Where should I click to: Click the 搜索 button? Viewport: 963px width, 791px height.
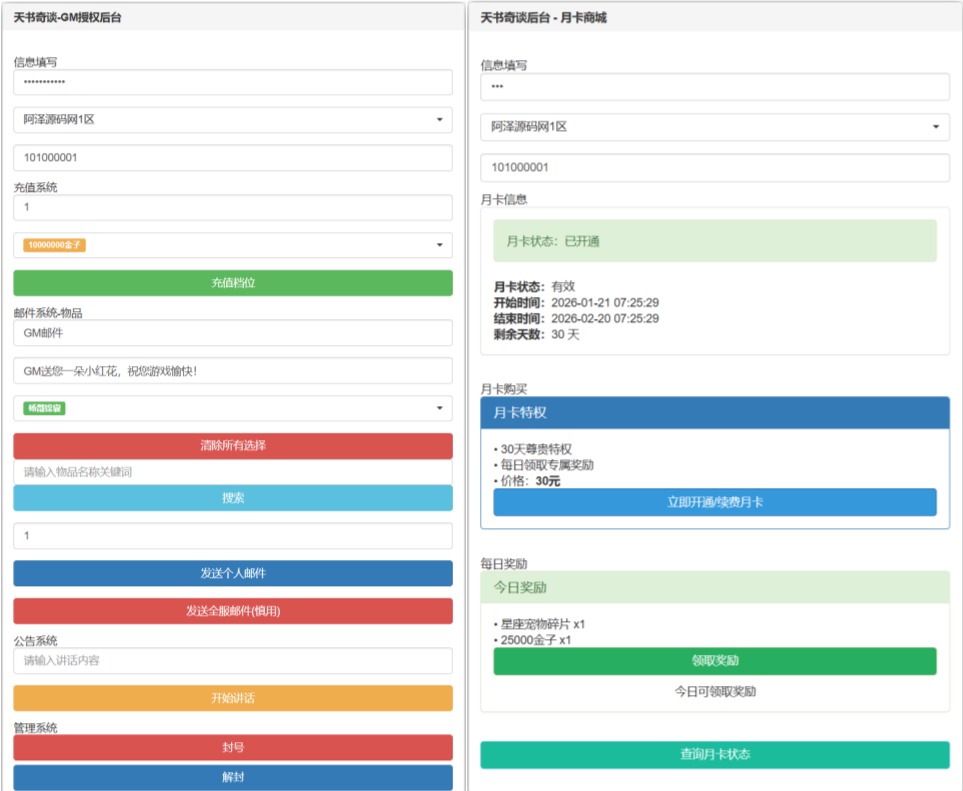coord(232,498)
